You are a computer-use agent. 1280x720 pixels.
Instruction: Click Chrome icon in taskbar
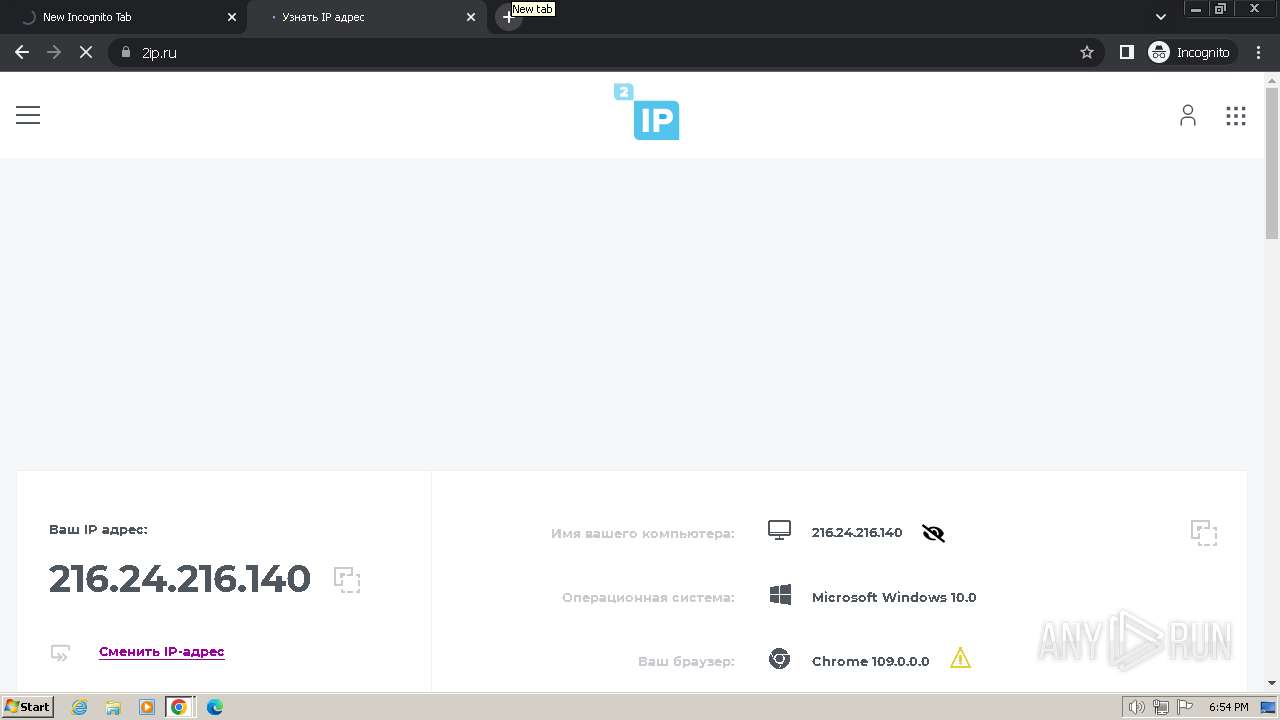tap(179, 707)
